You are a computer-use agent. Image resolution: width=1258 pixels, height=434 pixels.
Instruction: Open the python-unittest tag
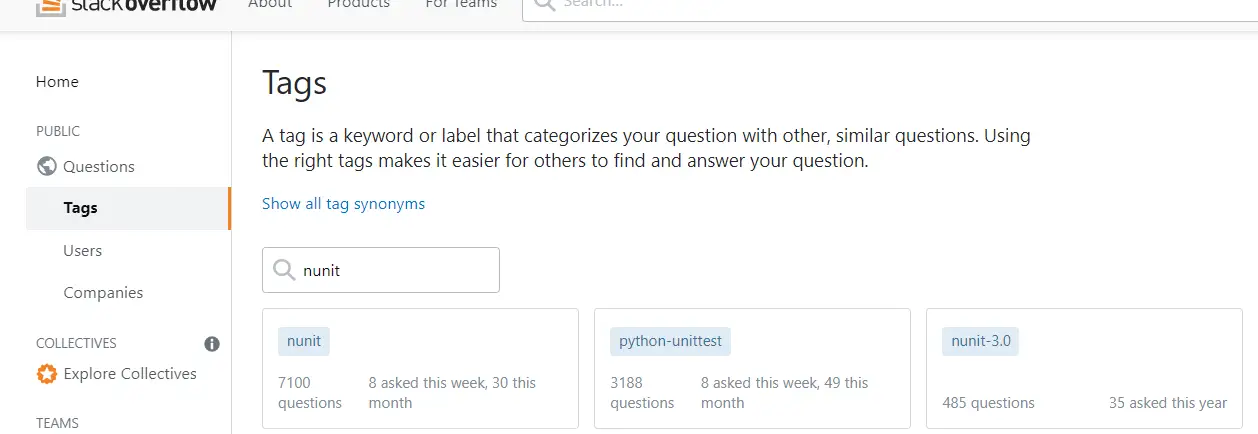671,341
